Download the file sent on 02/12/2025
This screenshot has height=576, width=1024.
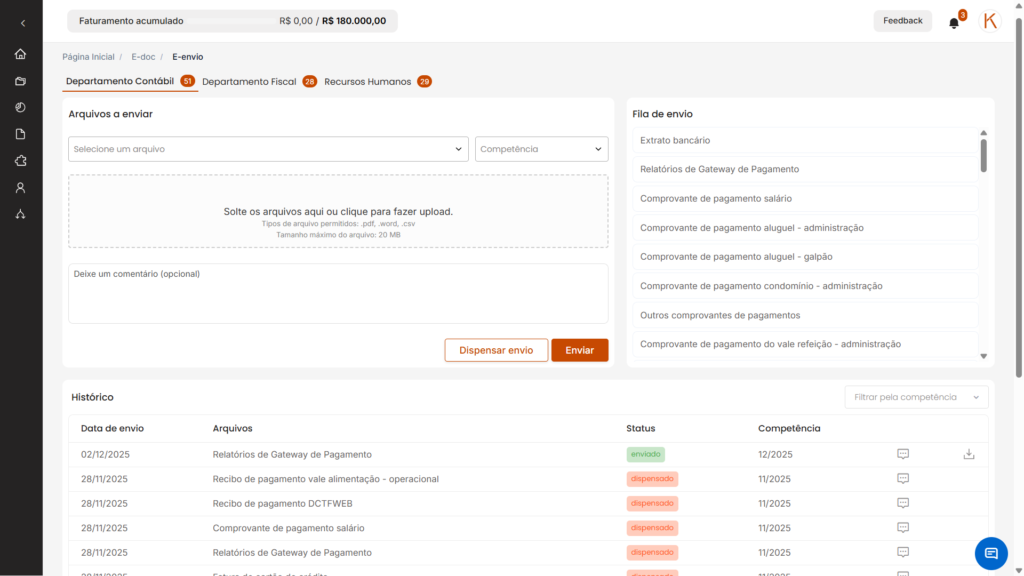968,454
